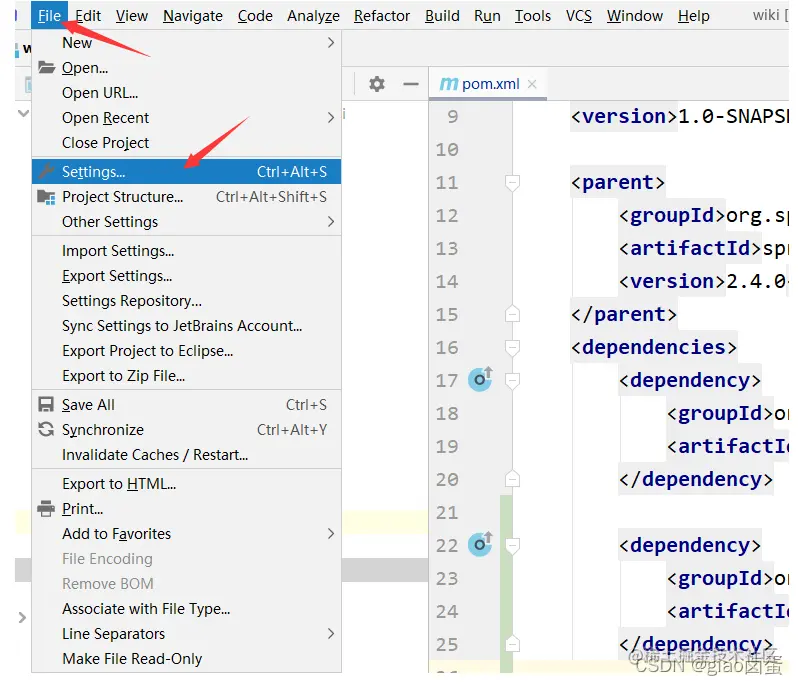This screenshot has width=798, height=685.
Task: Open the View menu
Action: 131,16
